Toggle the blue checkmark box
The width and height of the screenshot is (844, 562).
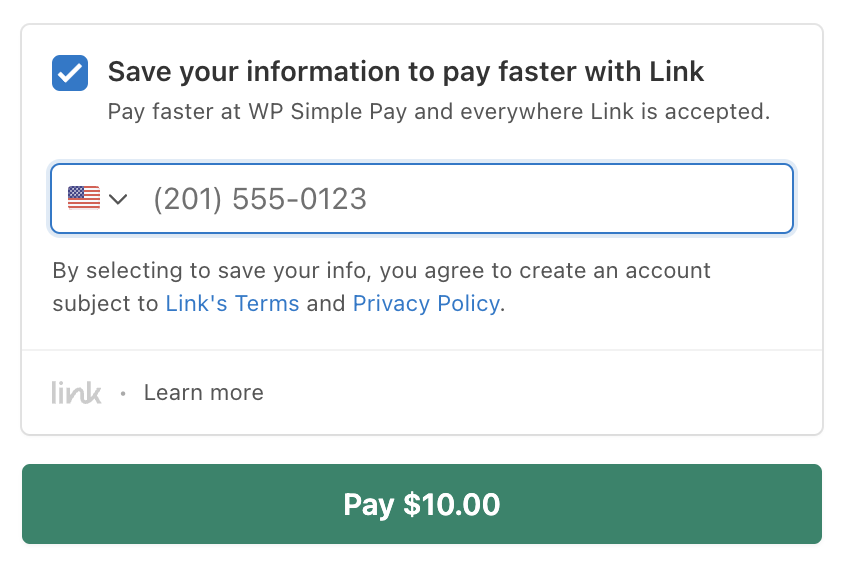tap(70, 73)
